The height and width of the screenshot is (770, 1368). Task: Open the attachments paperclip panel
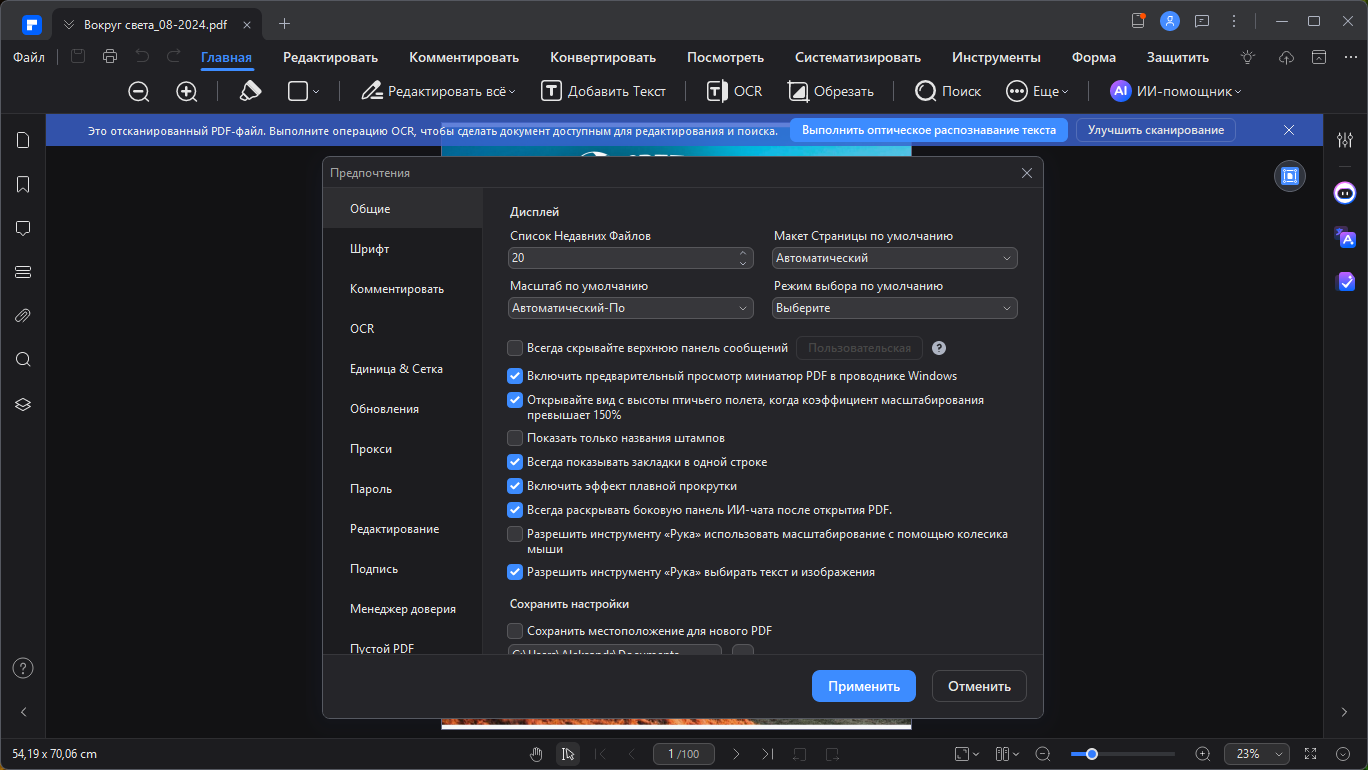click(23, 316)
